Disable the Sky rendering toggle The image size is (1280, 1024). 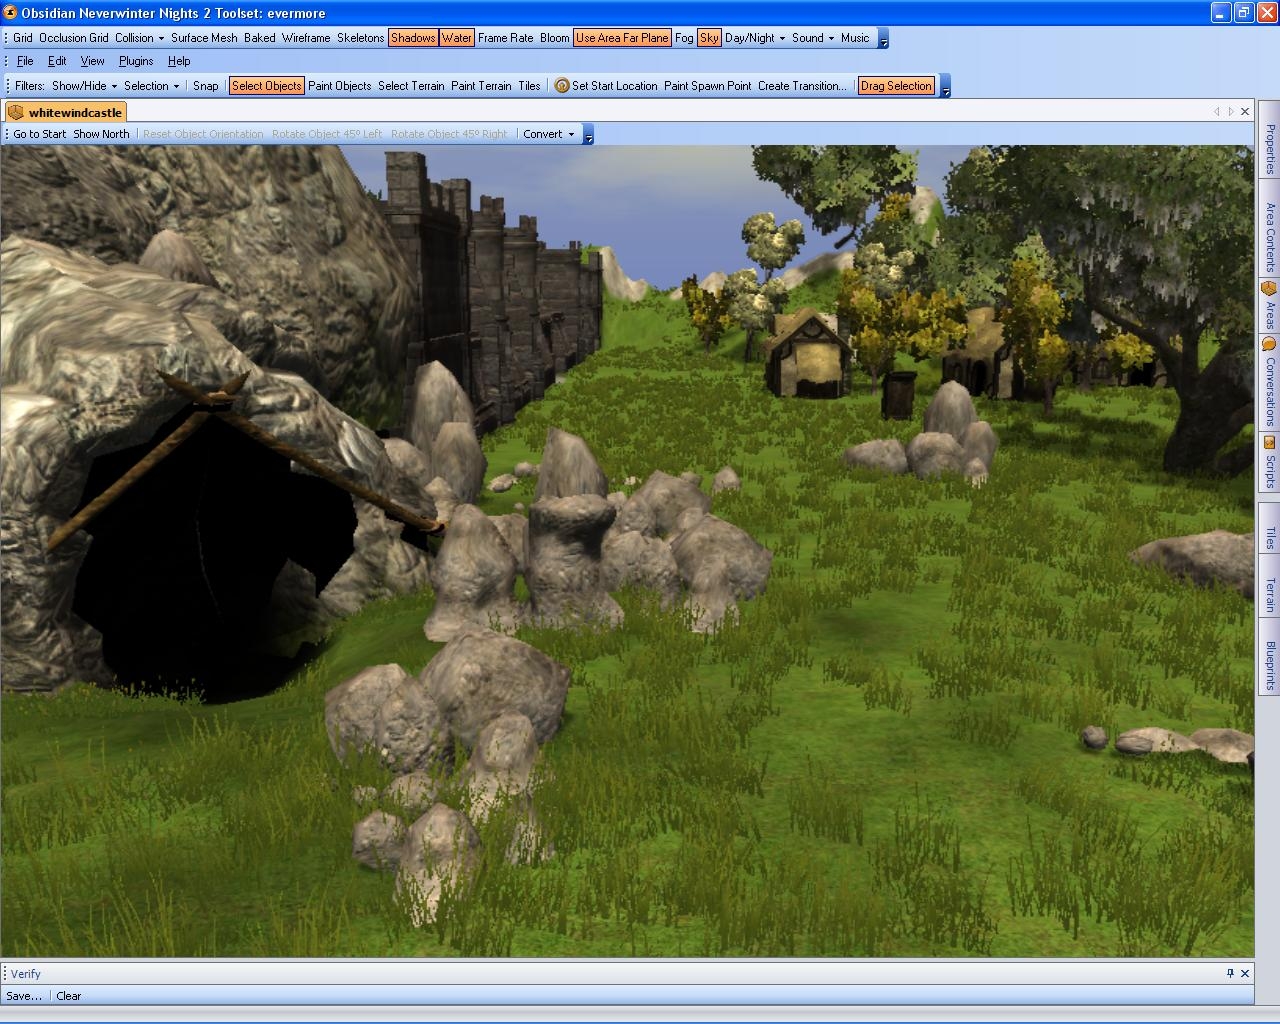click(709, 38)
